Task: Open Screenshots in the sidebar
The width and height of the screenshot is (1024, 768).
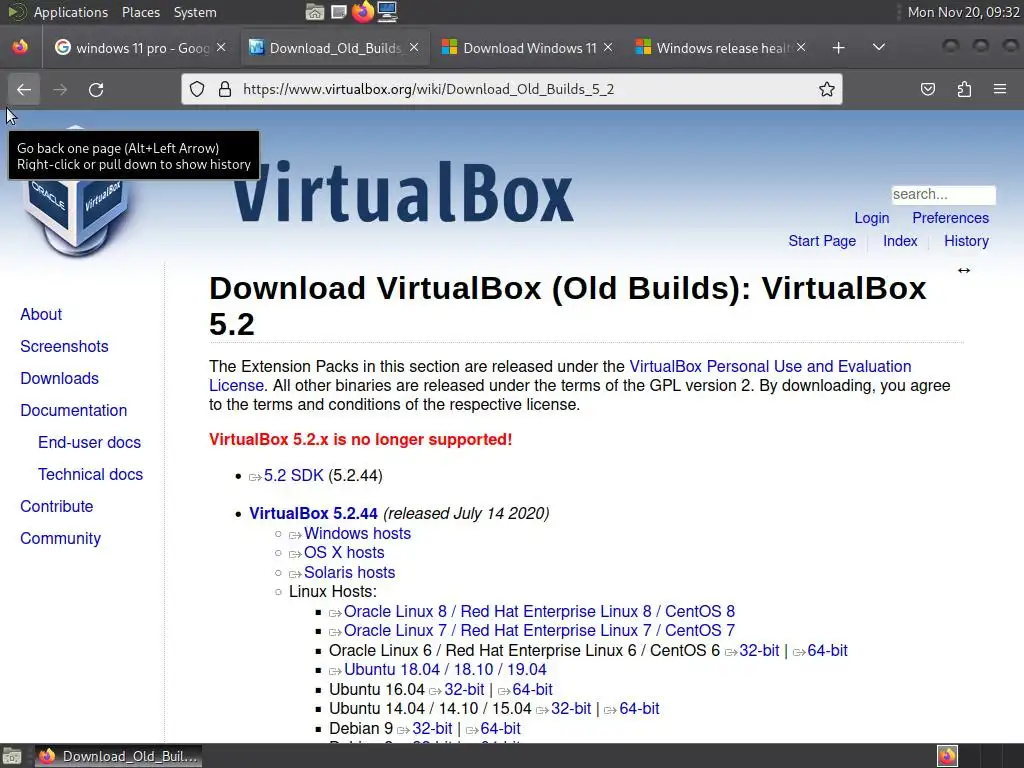Action: pos(64,346)
